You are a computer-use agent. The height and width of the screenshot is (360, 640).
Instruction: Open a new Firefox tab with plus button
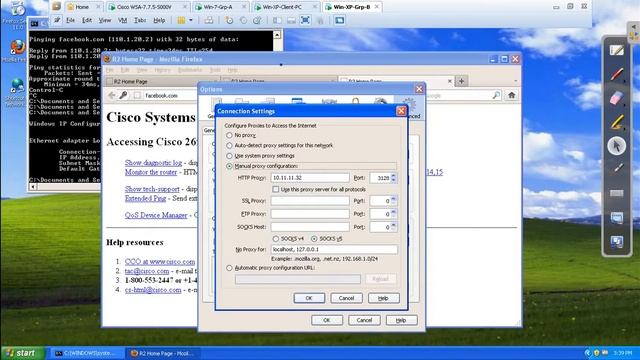[461, 81]
